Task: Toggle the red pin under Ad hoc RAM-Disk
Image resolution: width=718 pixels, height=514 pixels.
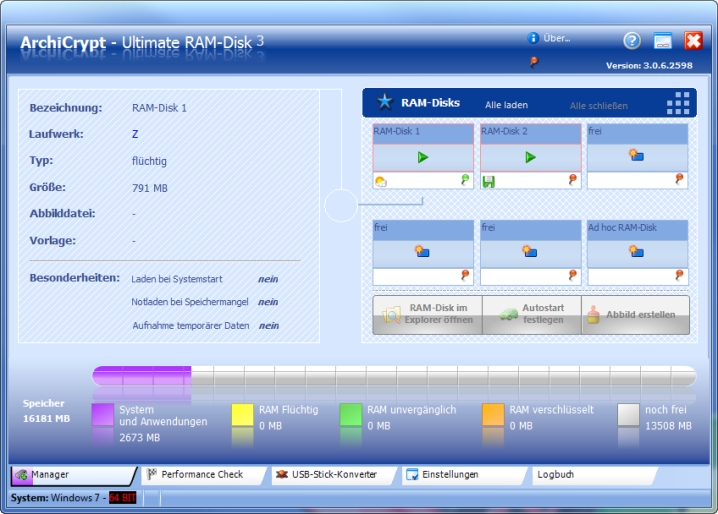Action: [680, 275]
